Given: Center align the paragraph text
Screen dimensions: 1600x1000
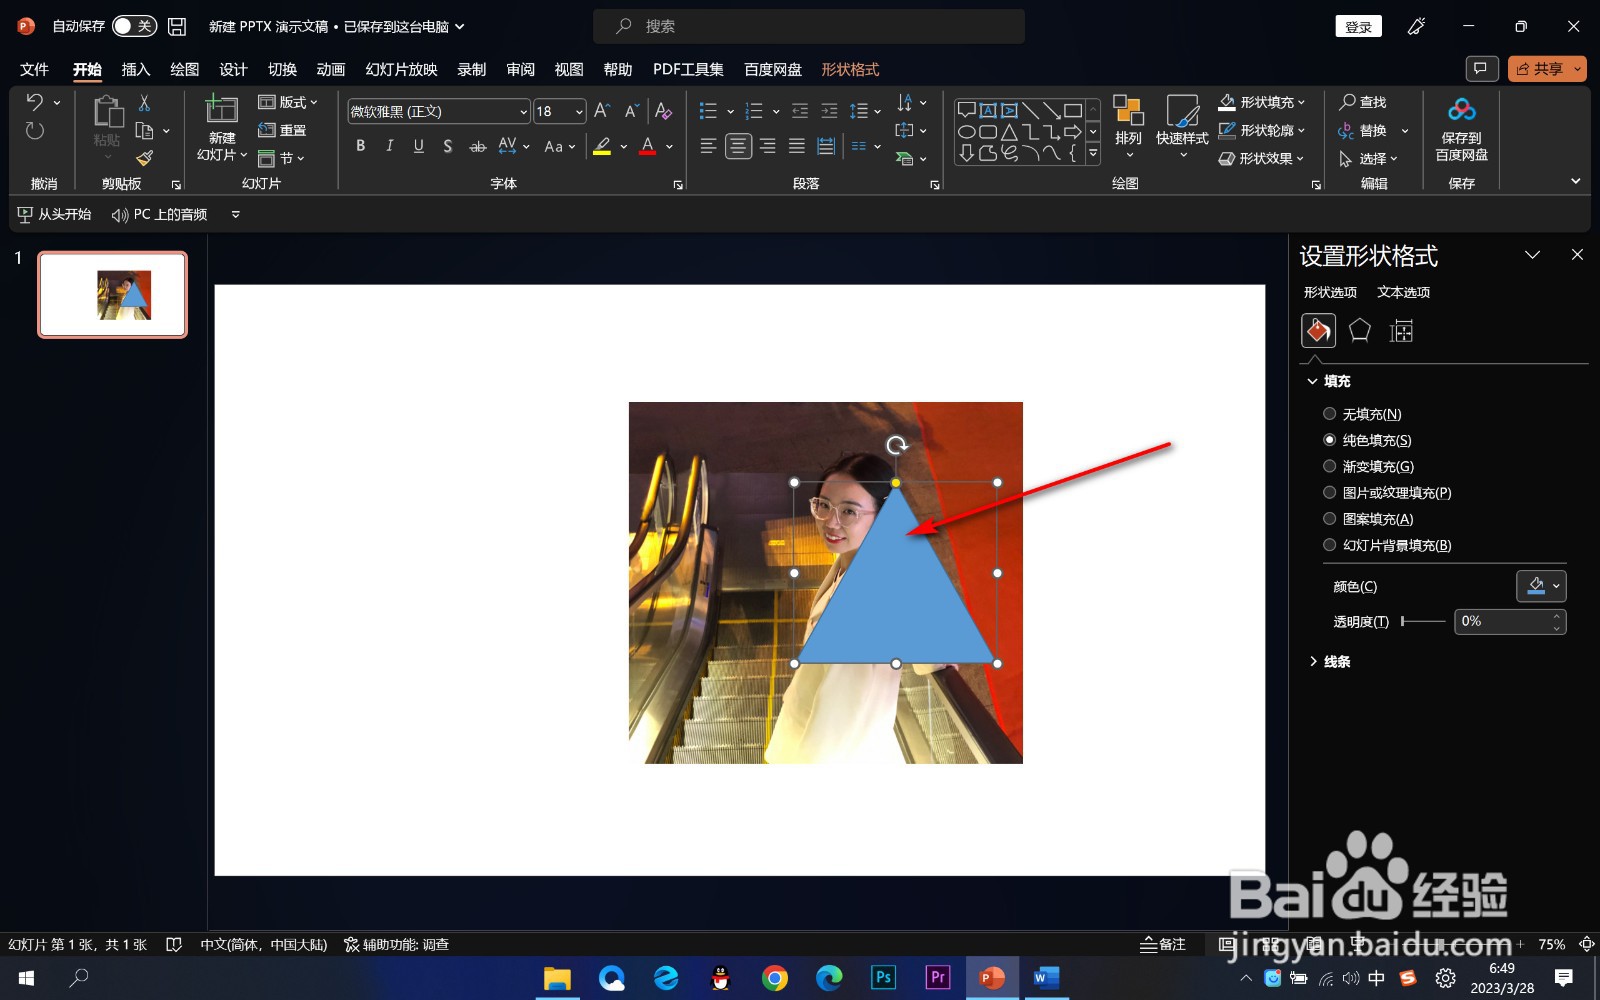Looking at the screenshot, I should (x=738, y=146).
